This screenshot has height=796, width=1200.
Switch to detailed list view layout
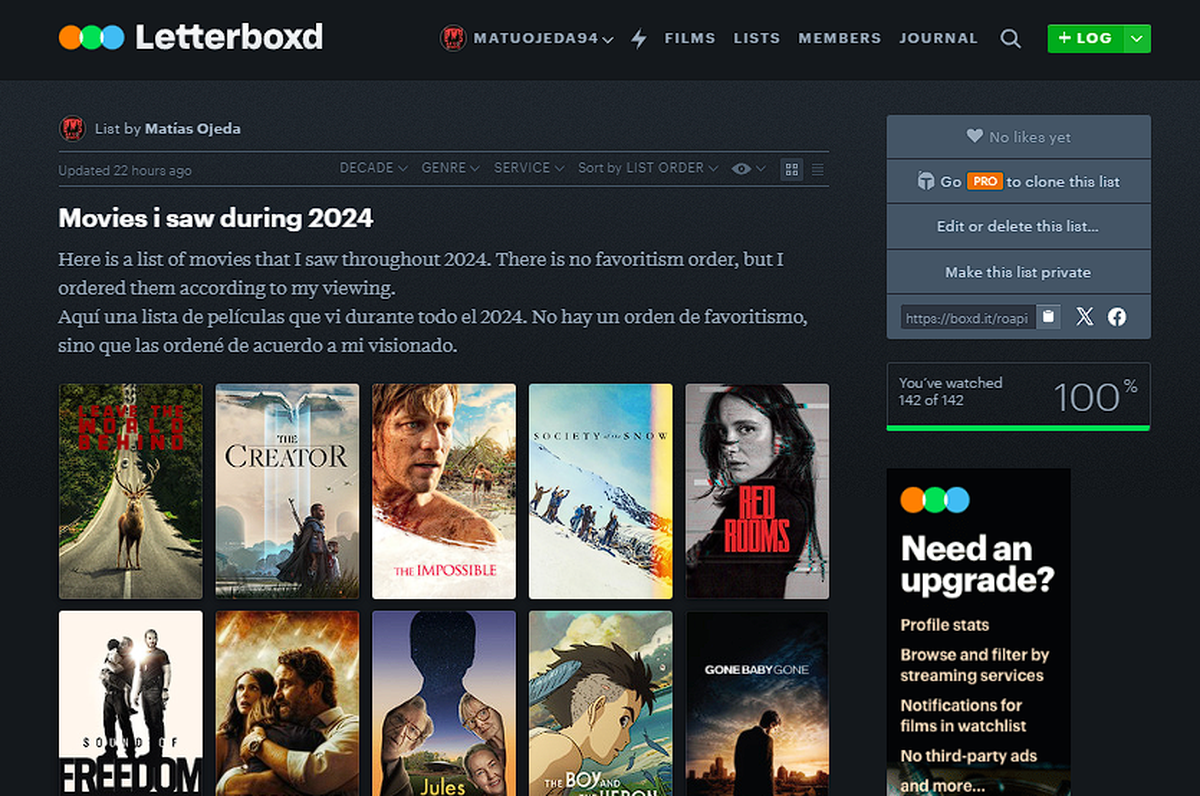click(817, 168)
